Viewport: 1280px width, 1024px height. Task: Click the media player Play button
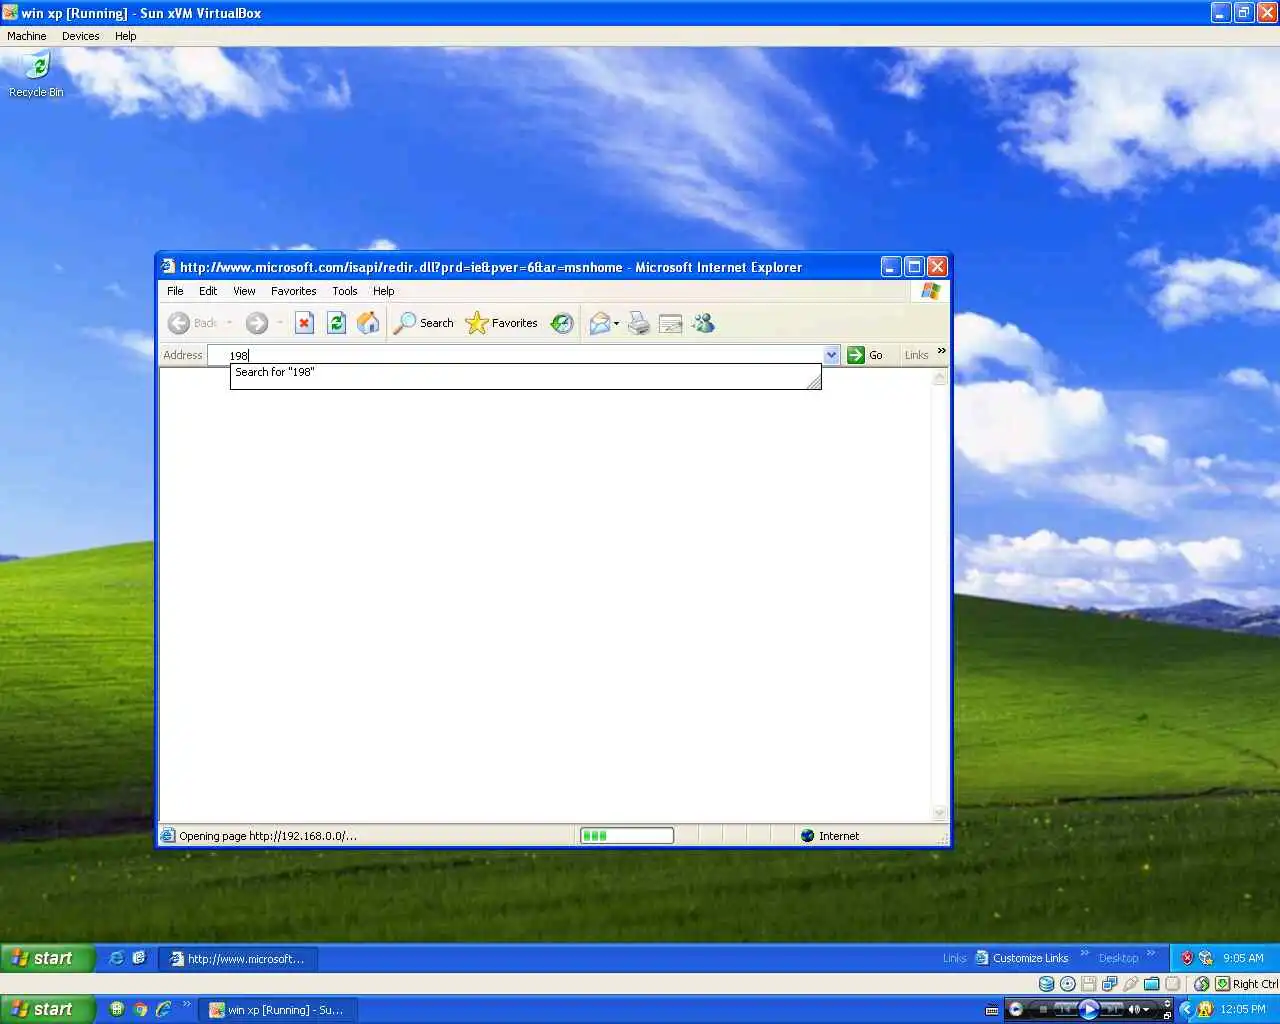(x=1089, y=1009)
